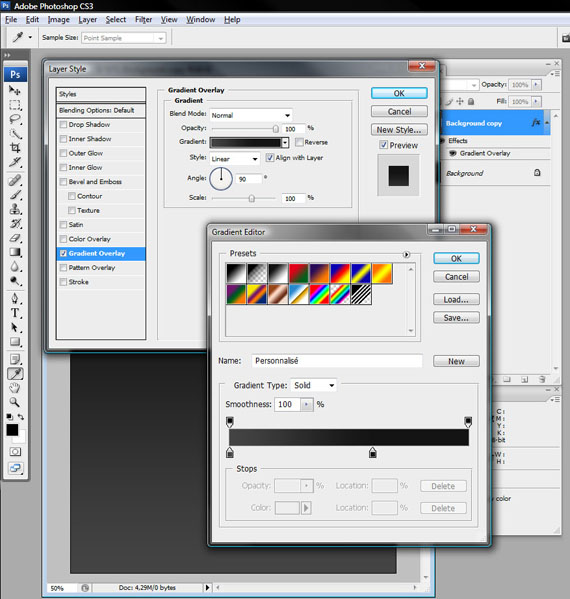
Task: Select the Lasso tool
Action: pos(15,119)
